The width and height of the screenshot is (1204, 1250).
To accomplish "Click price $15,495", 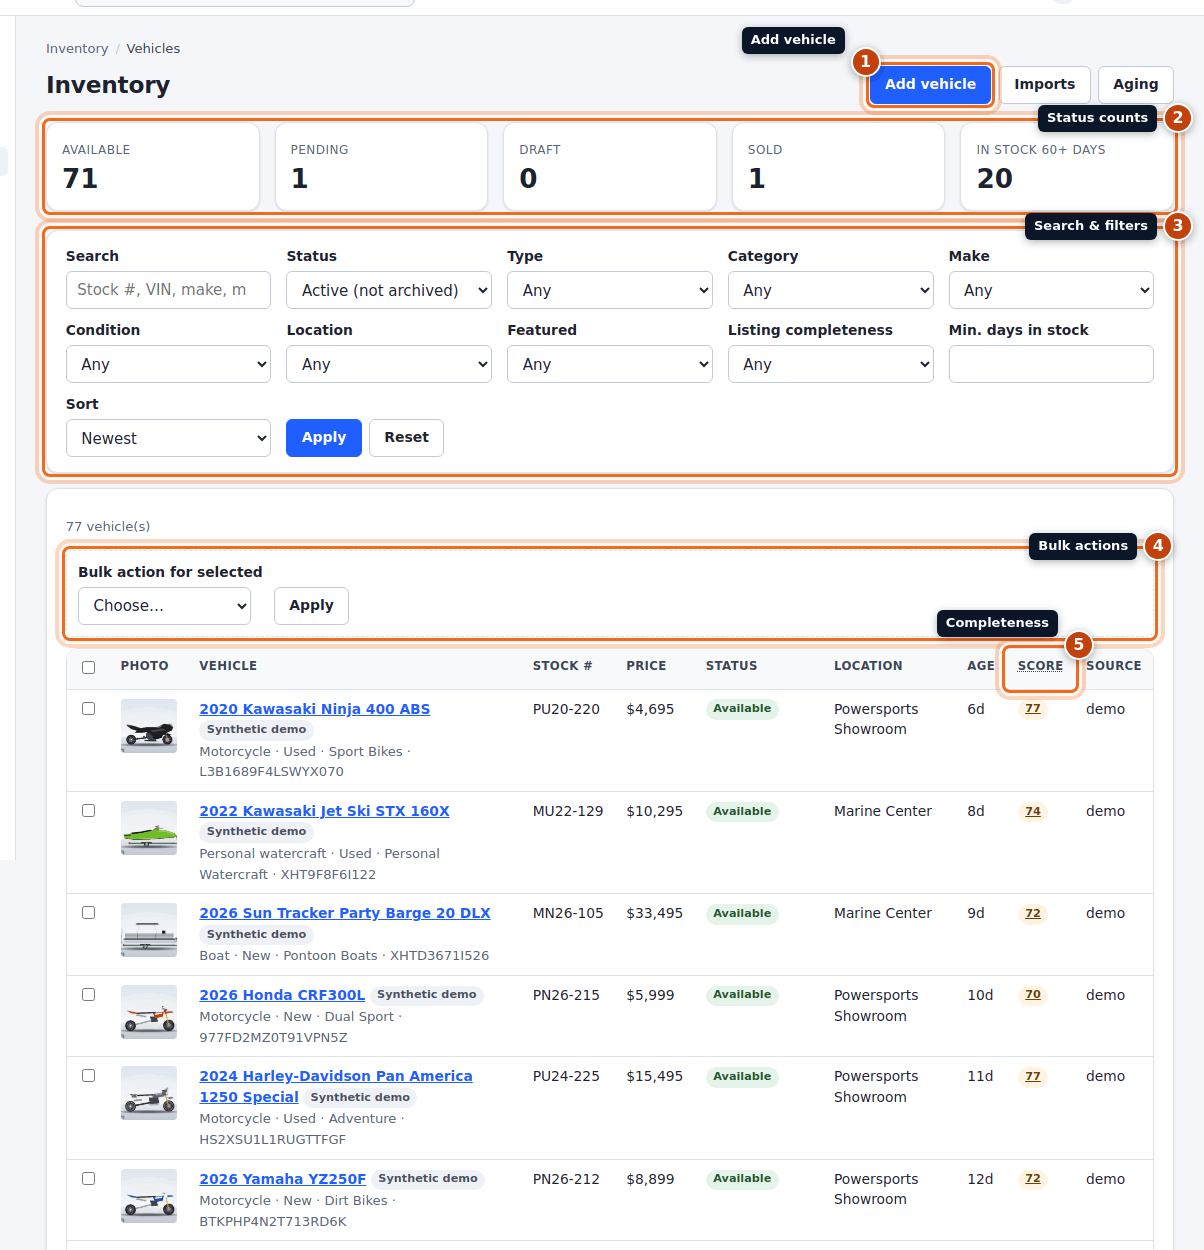I will [655, 1076].
